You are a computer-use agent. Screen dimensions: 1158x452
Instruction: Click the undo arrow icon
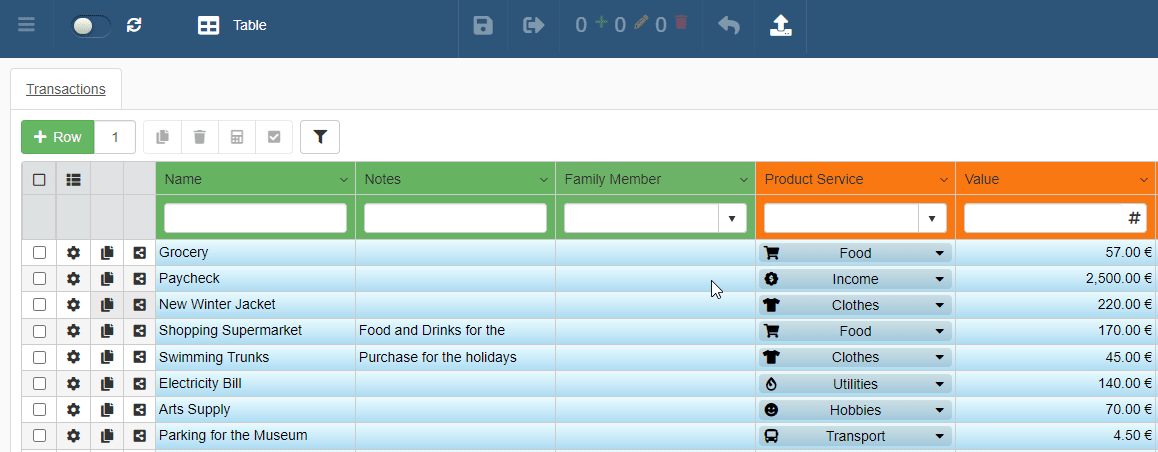[x=729, y=25]
